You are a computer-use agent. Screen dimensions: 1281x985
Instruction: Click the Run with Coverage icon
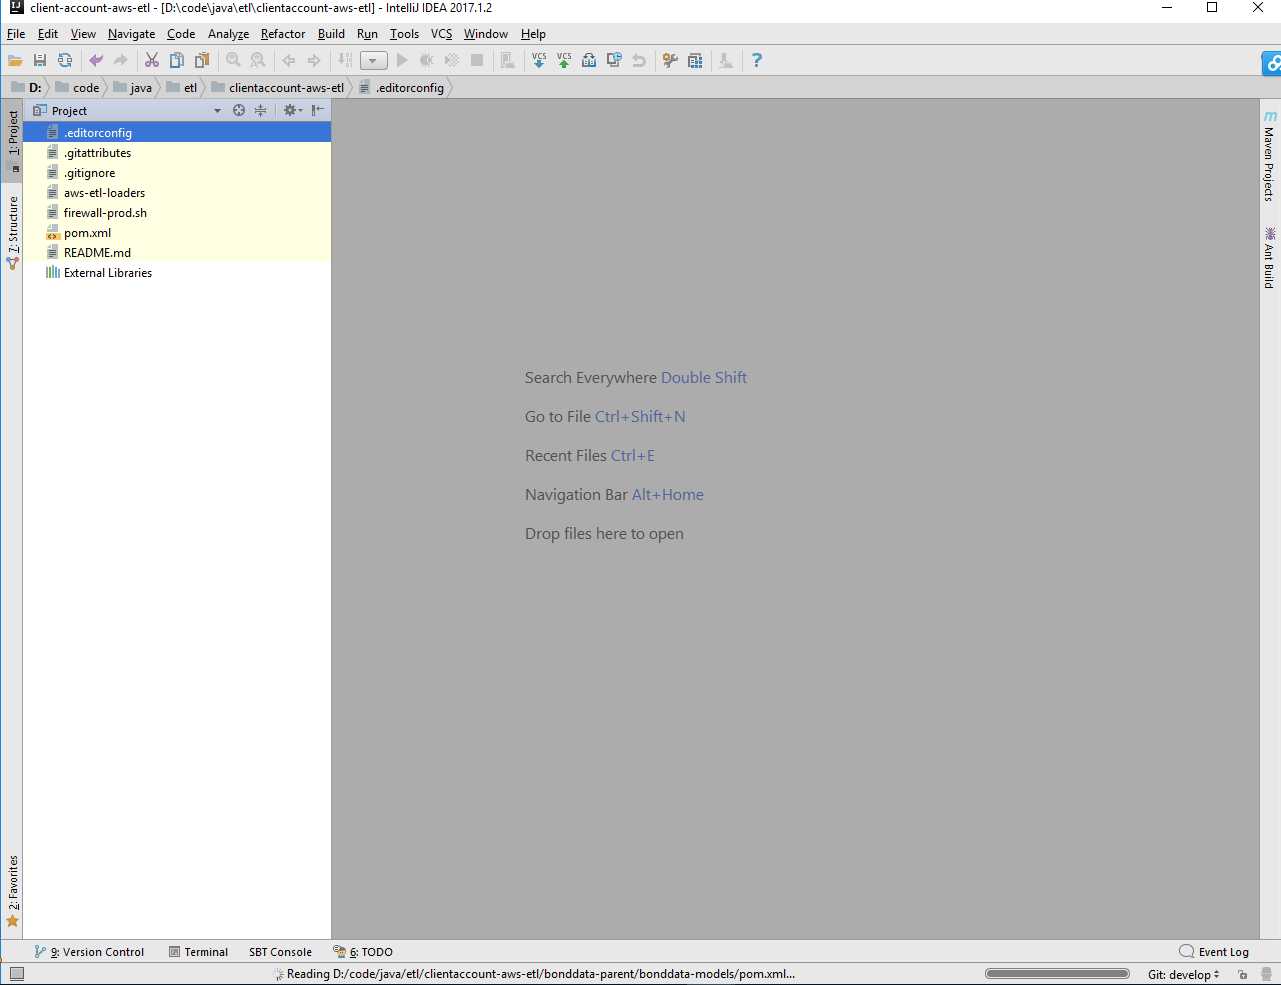coord(452,61)
